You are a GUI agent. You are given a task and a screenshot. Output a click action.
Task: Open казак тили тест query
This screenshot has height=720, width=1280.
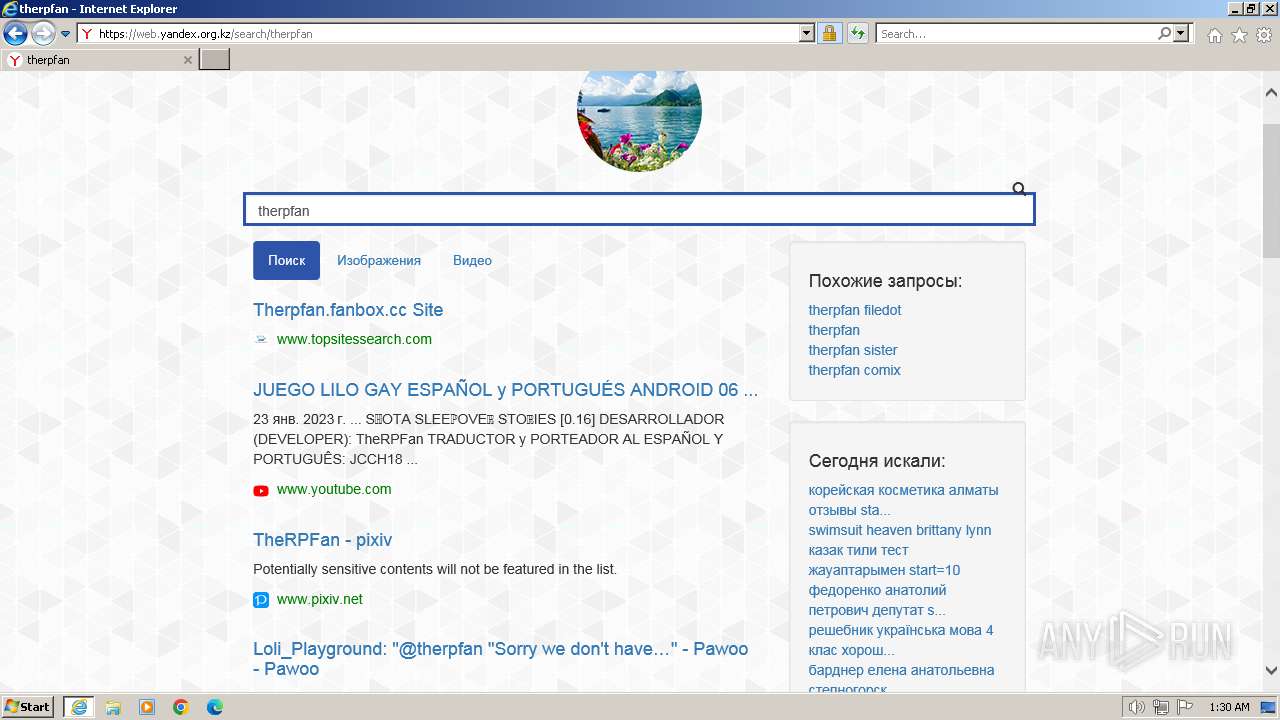coord(884,560)
